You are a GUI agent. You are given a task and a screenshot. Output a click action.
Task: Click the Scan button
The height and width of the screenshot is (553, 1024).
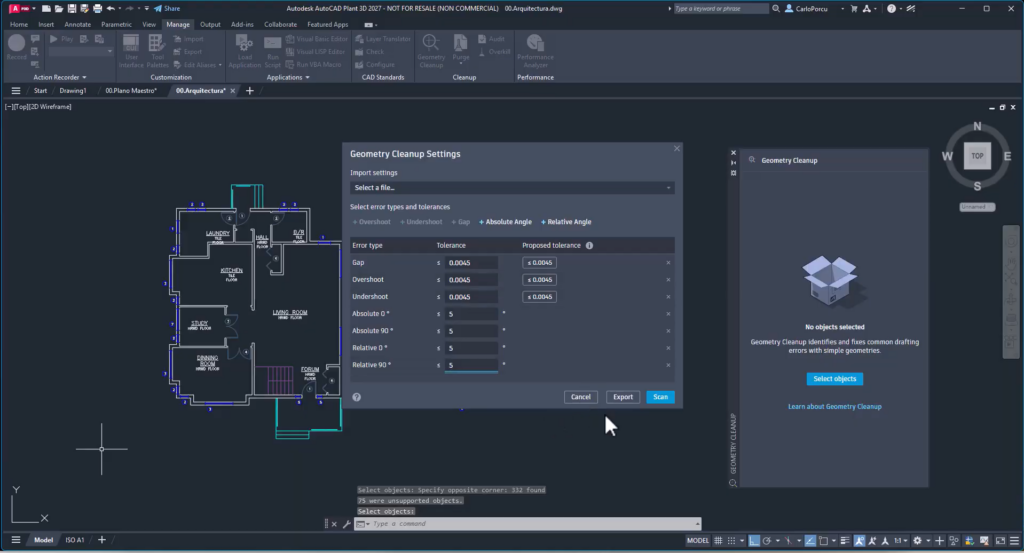click(660, 397)
